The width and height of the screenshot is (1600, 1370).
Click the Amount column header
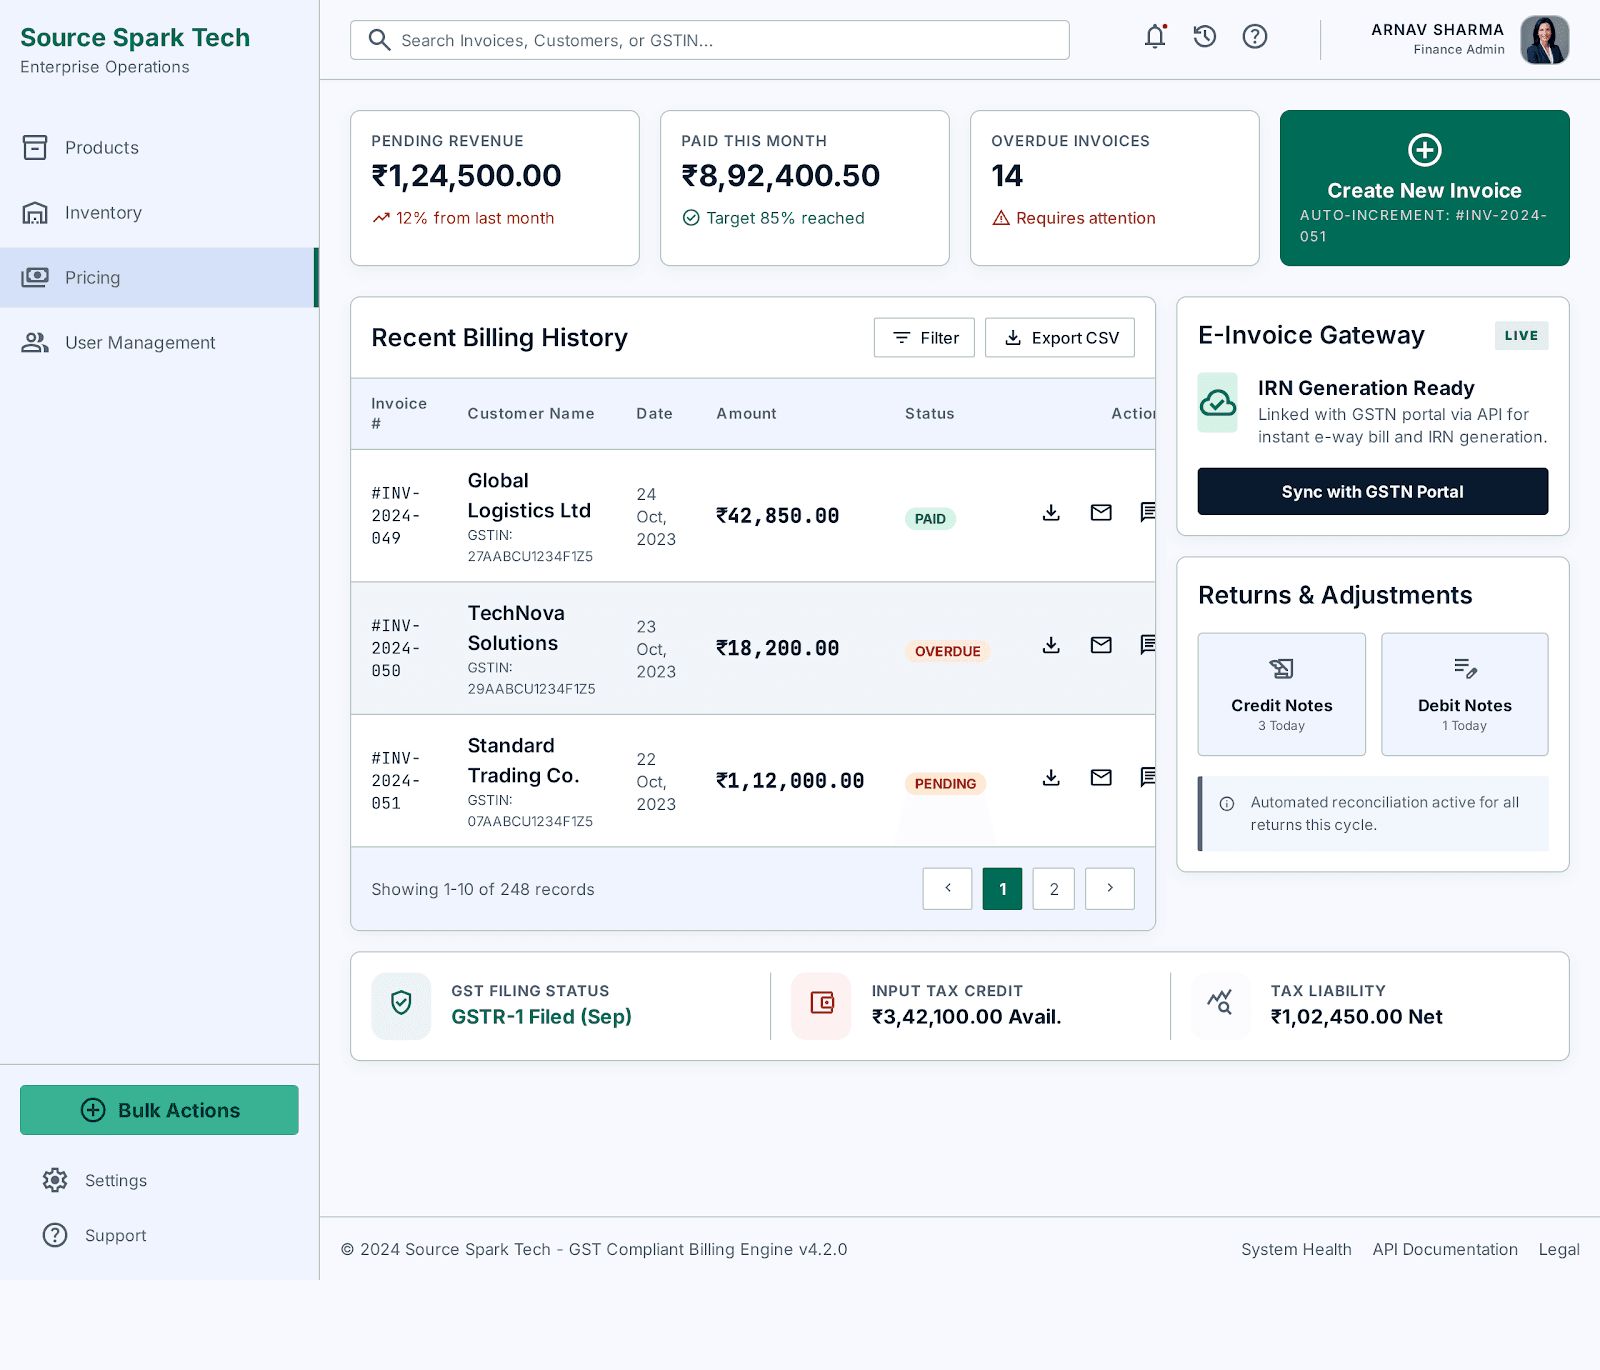(746, 414)
